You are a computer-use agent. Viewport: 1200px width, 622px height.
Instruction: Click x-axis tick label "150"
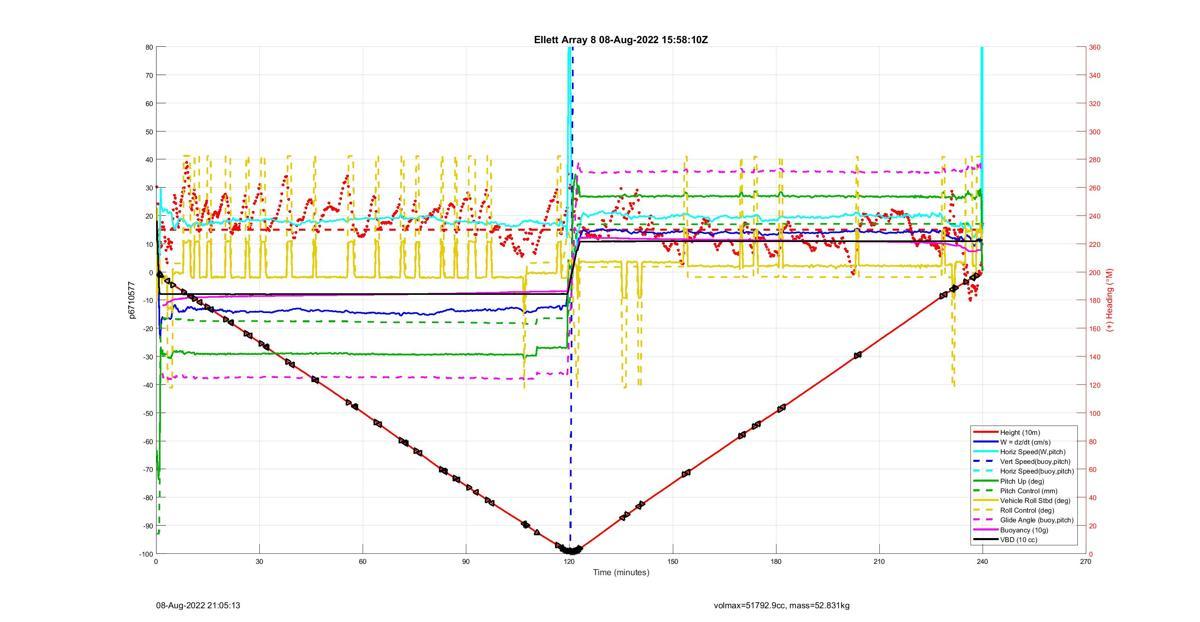pos(673,562)
